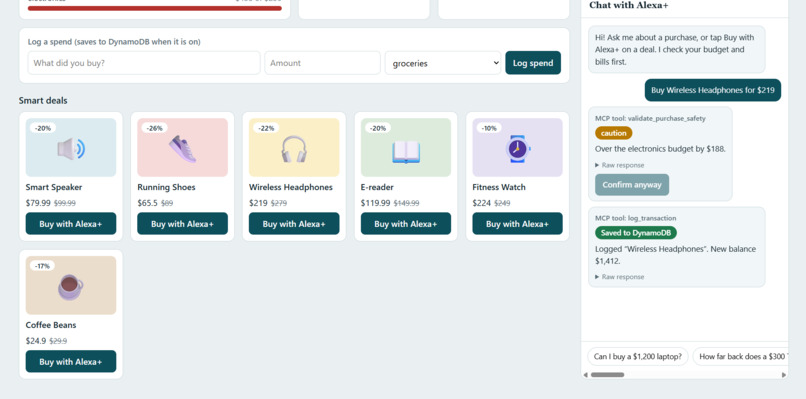Click the E-reader product name

click(377, 187)
